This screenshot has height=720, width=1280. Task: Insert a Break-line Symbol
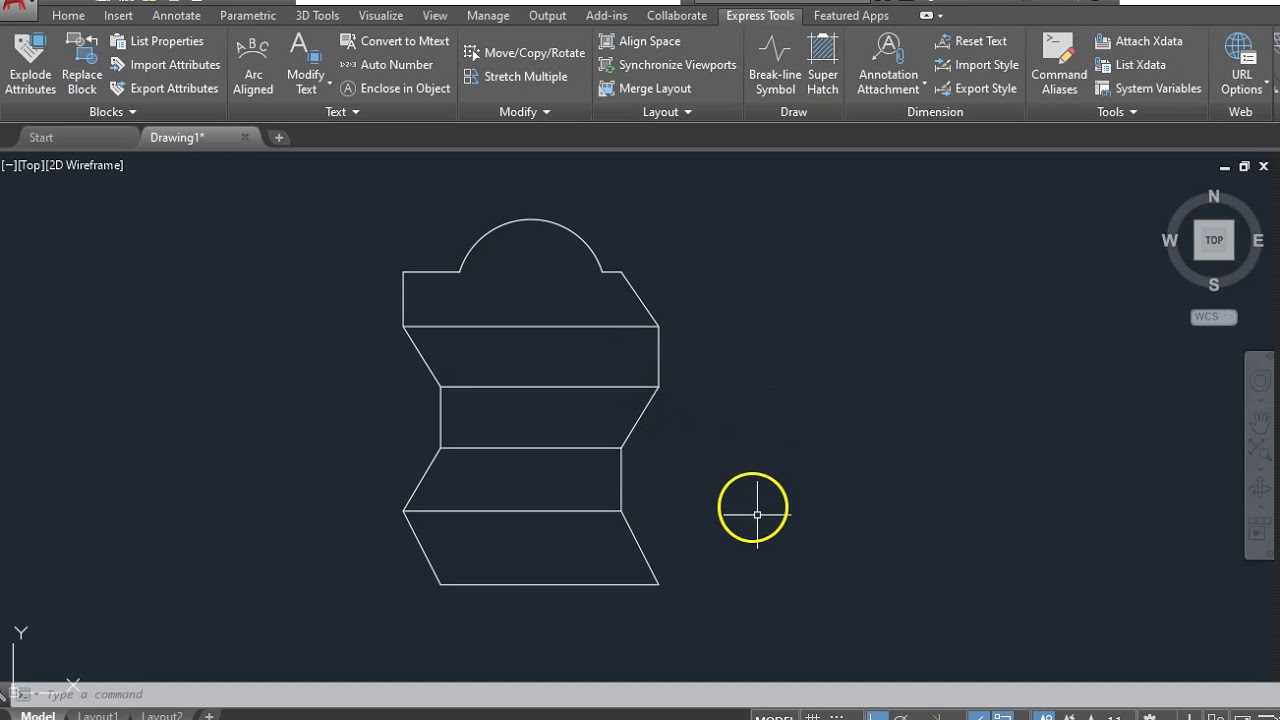click(775, 64)
